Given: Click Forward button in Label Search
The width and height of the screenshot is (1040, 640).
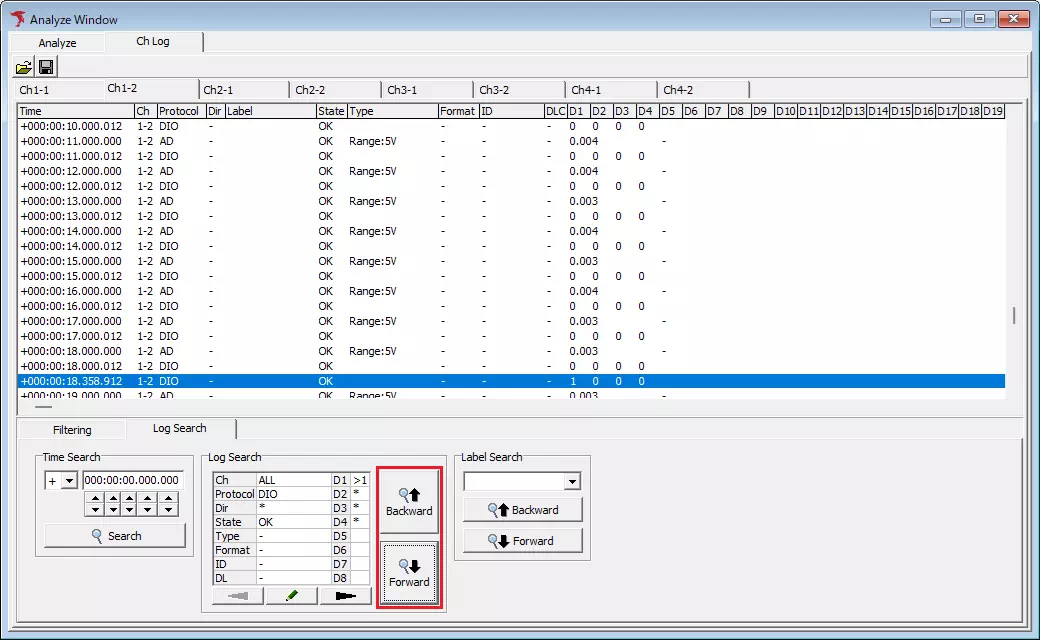Looking at the screenshot, I should tap(522, 541).
